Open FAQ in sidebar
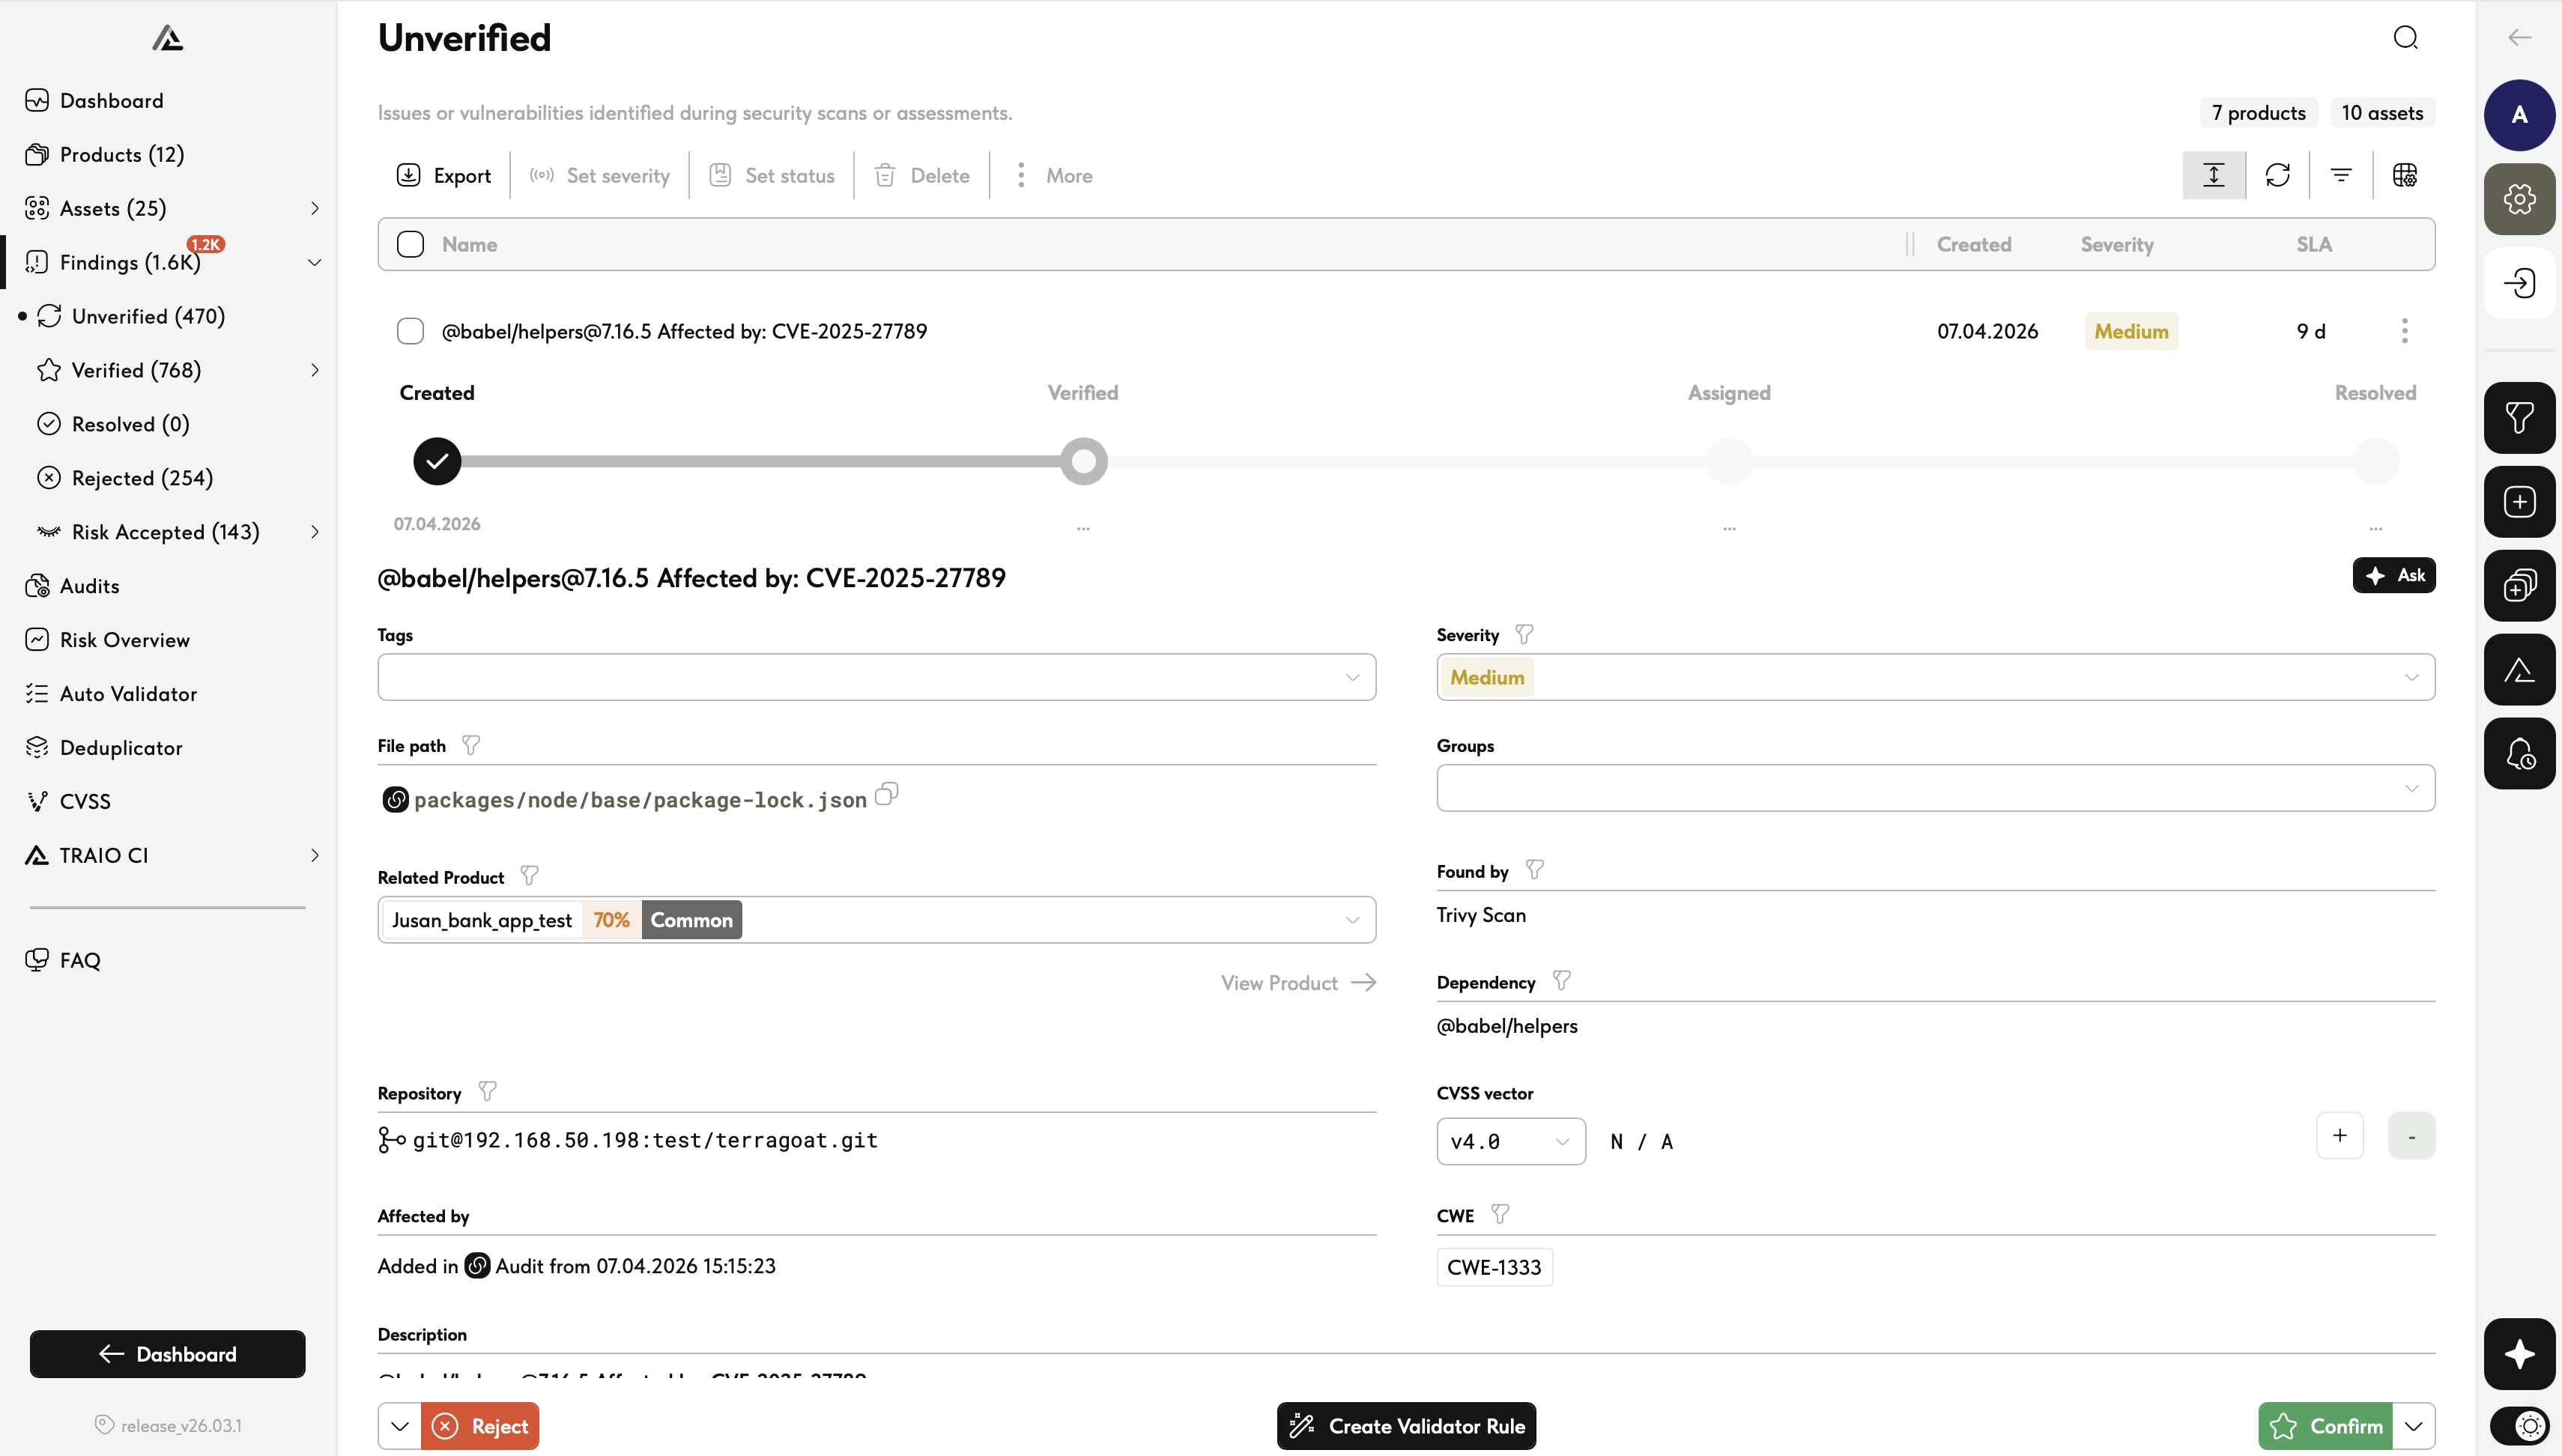Screen dimensions: 2562x1456 pyautogui.click(x=80, y=960)
